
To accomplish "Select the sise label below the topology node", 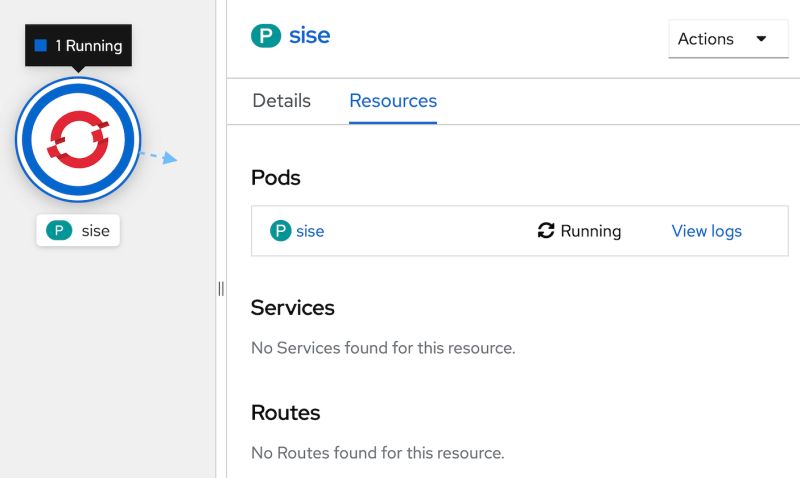I will point(95,231).
